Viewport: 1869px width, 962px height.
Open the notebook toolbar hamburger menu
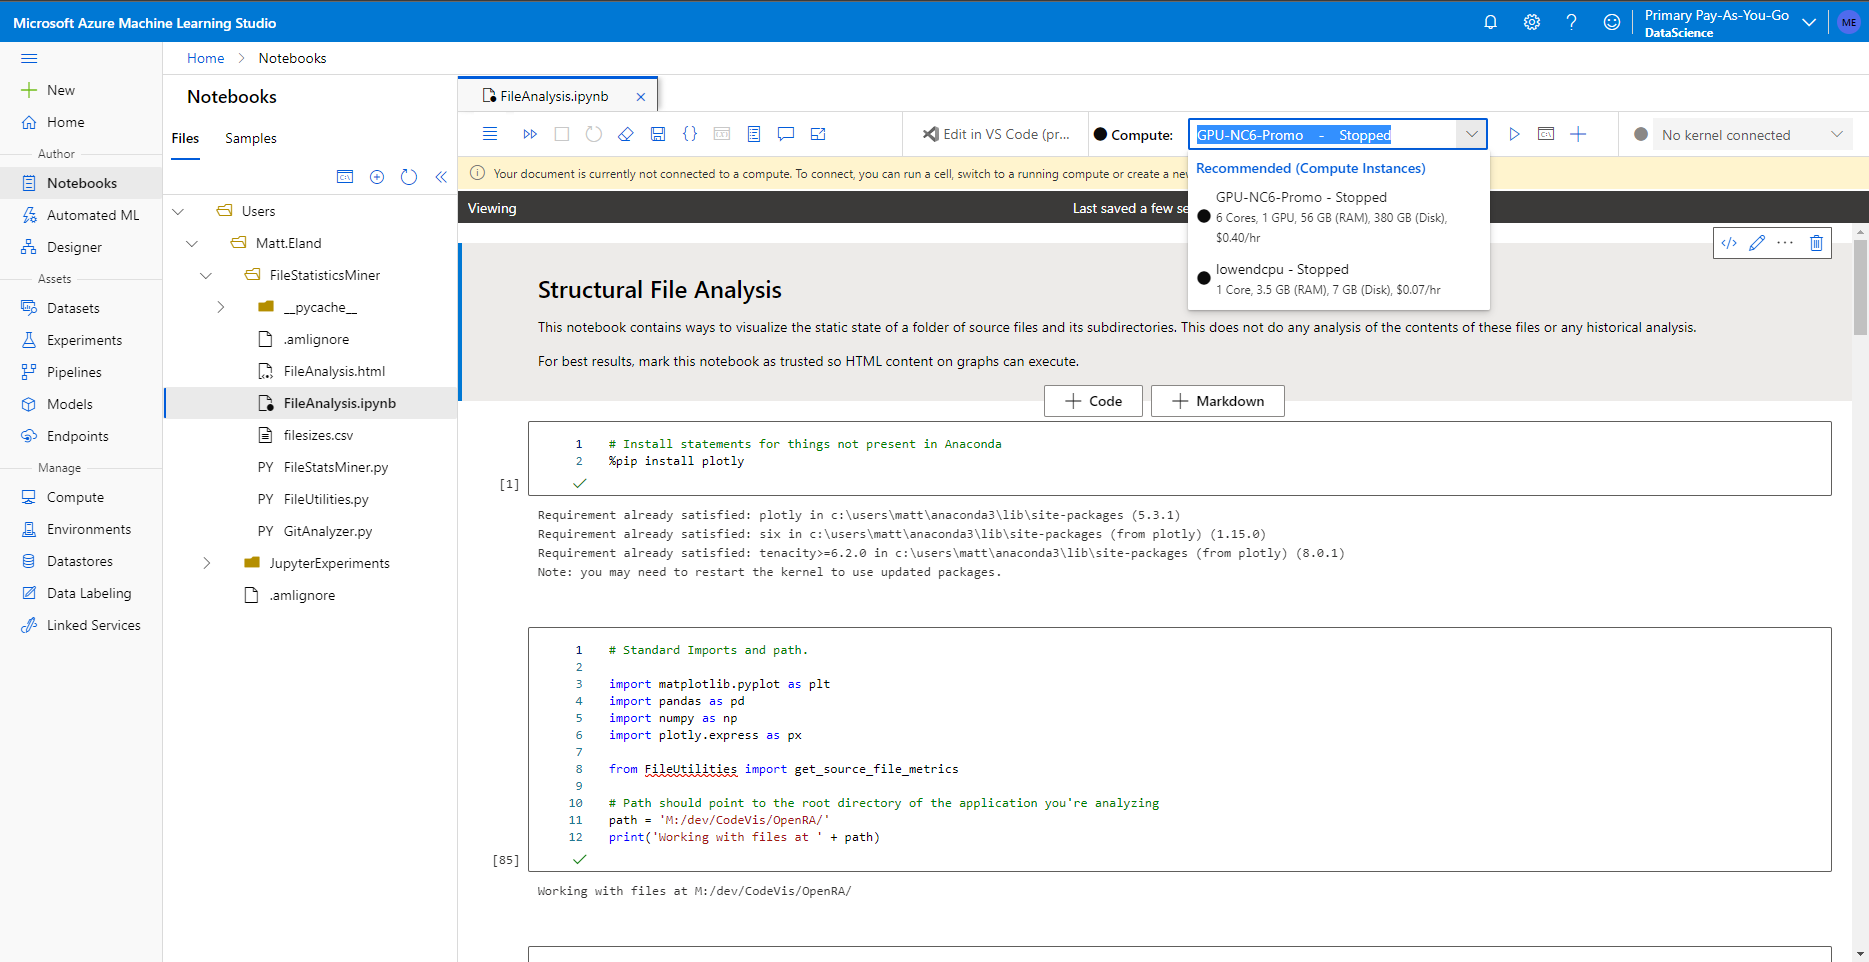tap(490, 134)
